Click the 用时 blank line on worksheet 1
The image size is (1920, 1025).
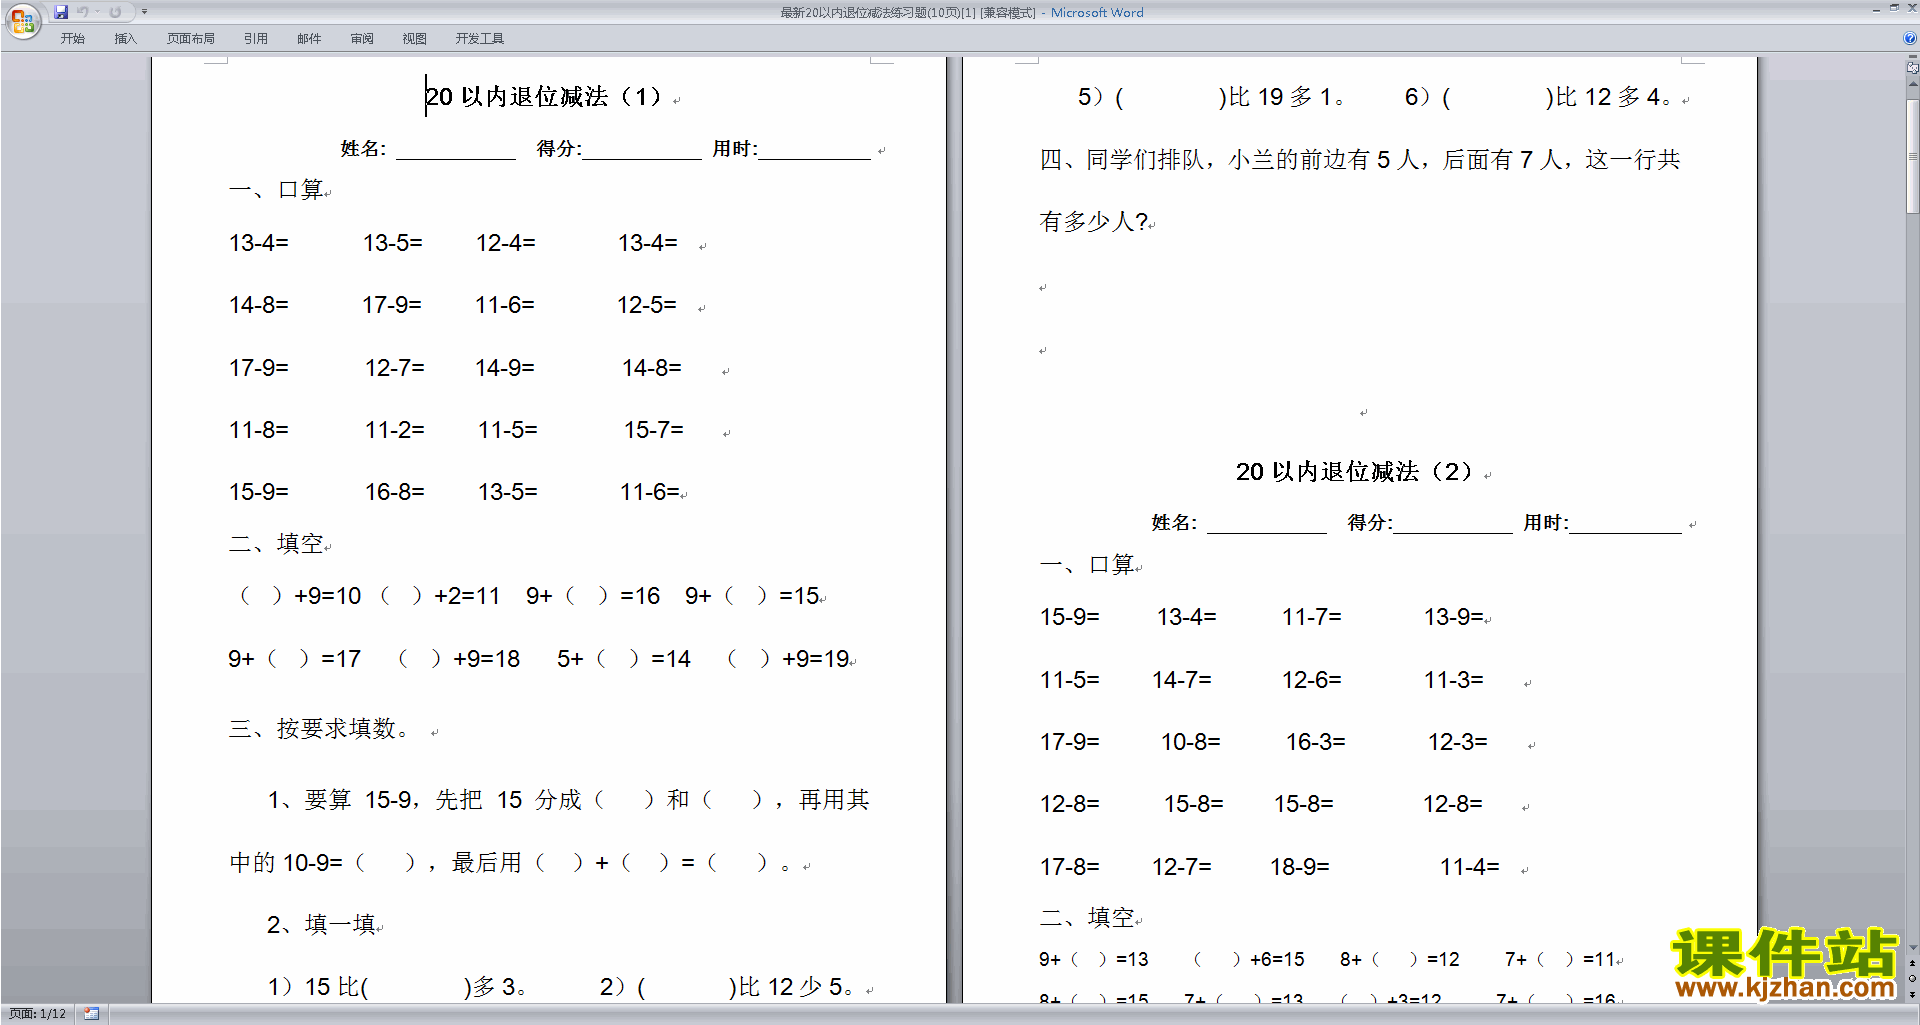coord(814,152)
